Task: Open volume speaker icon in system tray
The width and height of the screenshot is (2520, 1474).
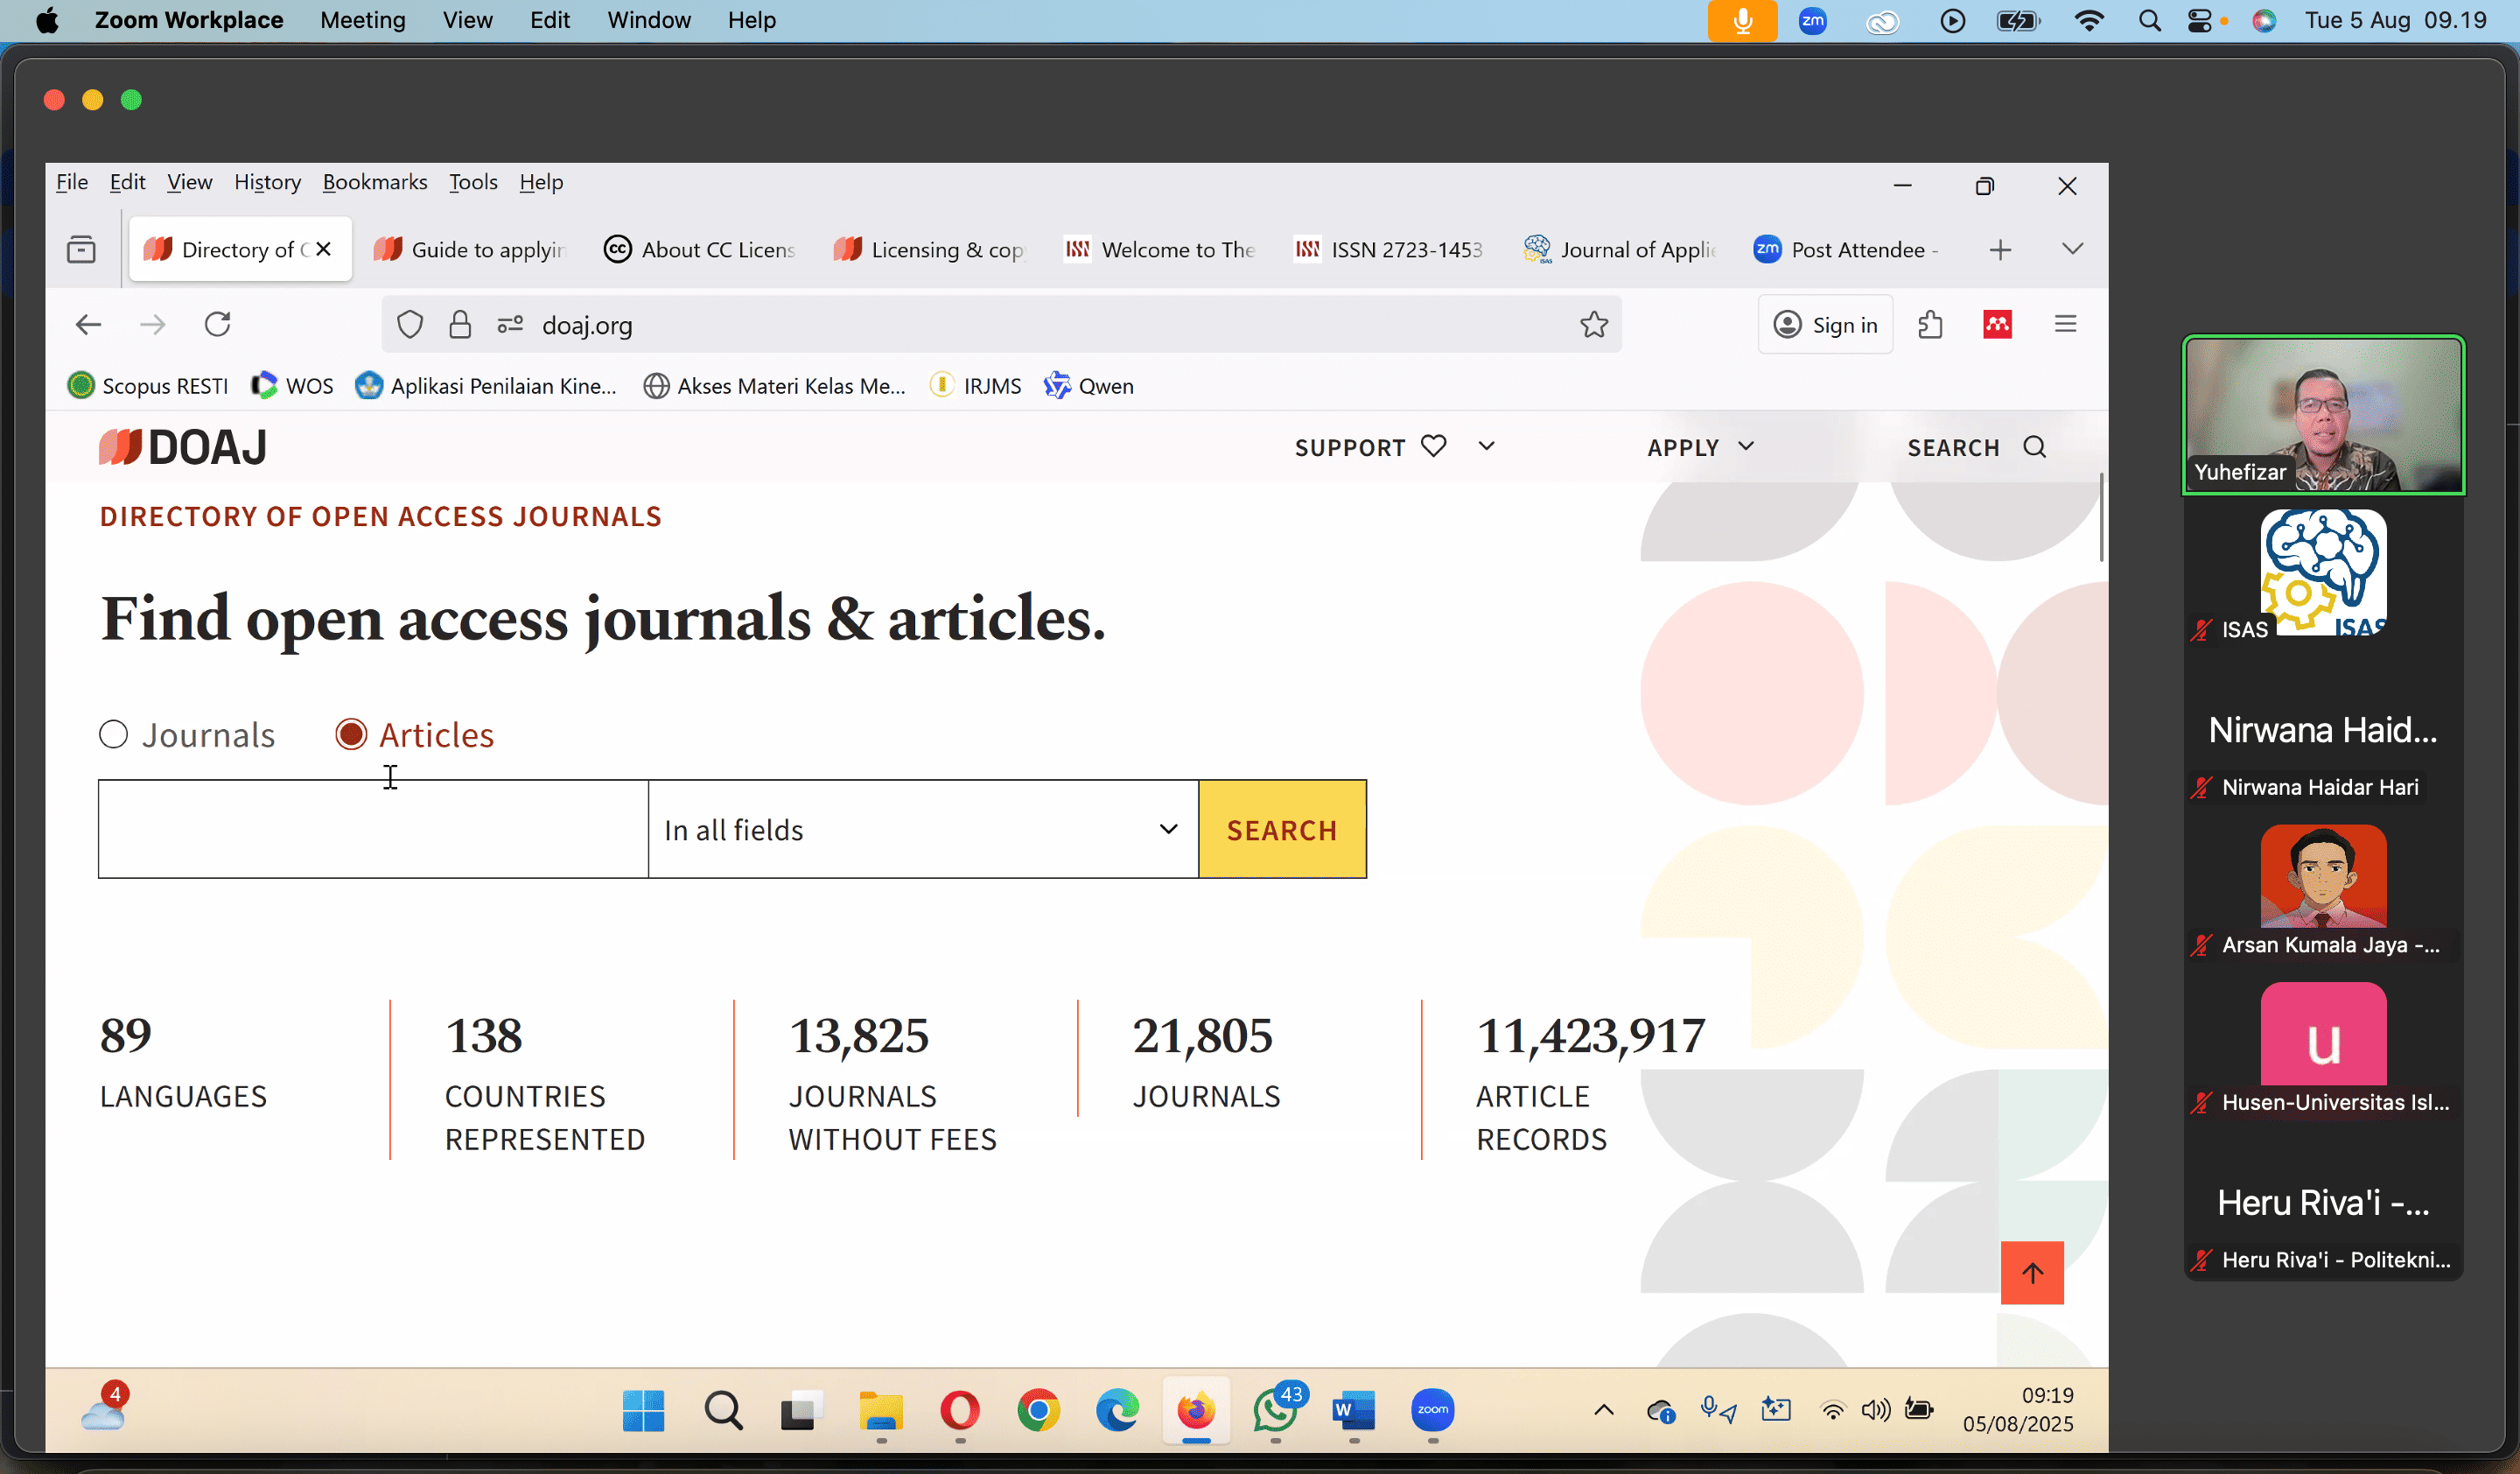Action: [x=1876, y=1410]
